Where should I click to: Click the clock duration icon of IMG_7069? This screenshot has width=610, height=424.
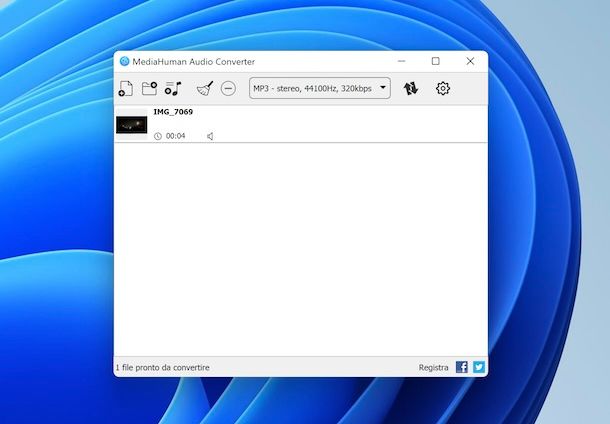158,136
